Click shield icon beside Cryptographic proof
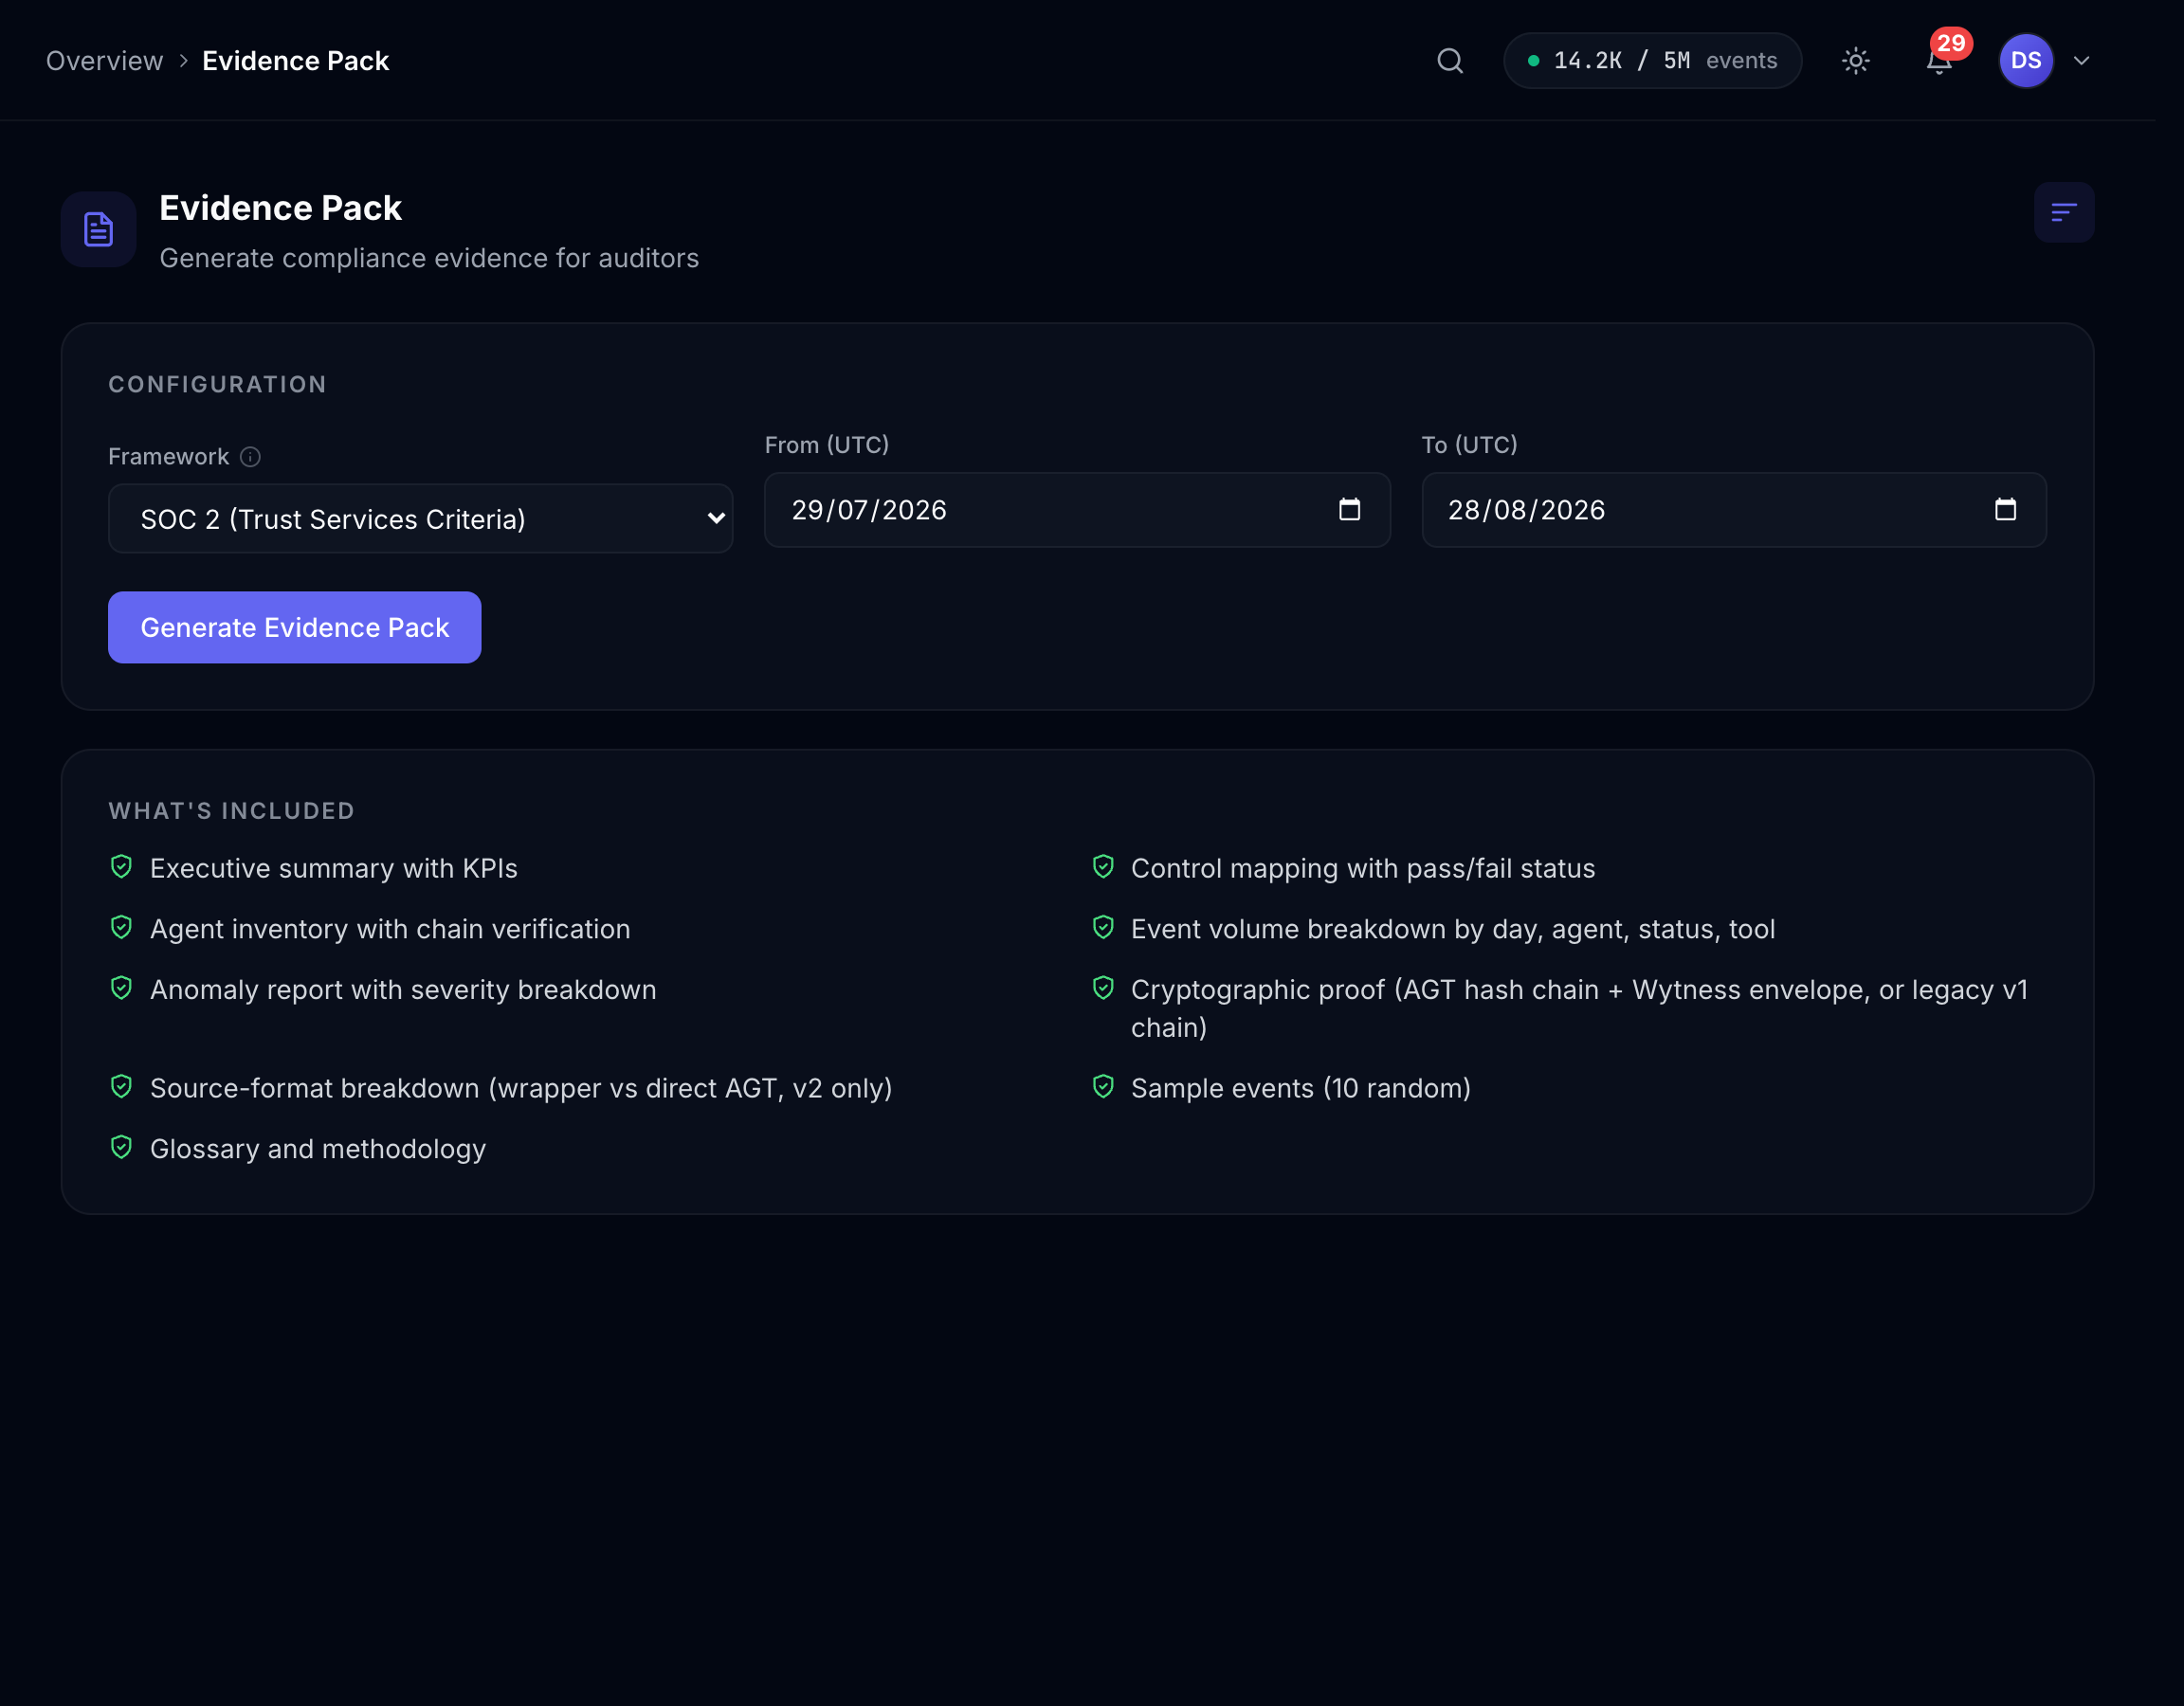 click(1103, 989)
